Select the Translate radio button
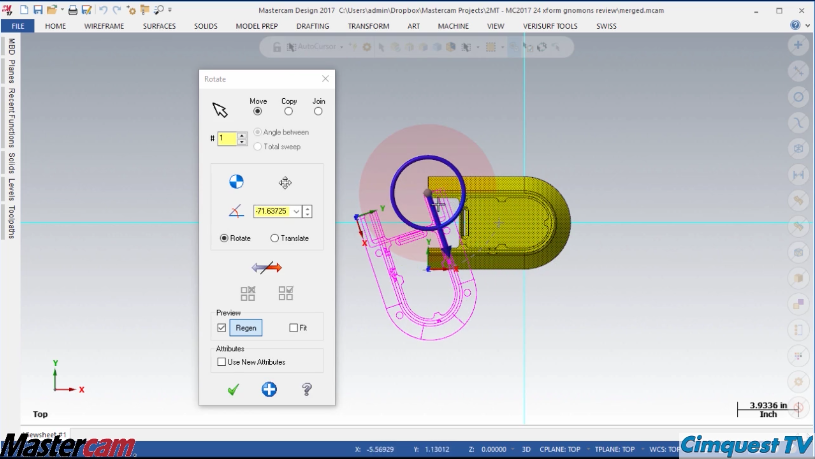The image size is (815, 459). coord(274,238)
